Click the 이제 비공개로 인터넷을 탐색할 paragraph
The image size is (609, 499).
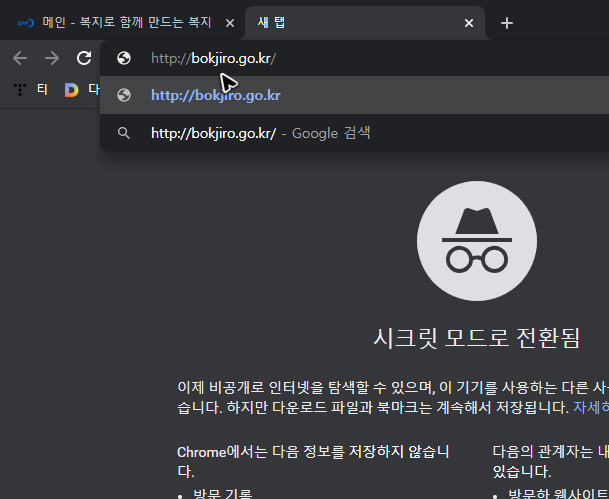click(393, 397)
